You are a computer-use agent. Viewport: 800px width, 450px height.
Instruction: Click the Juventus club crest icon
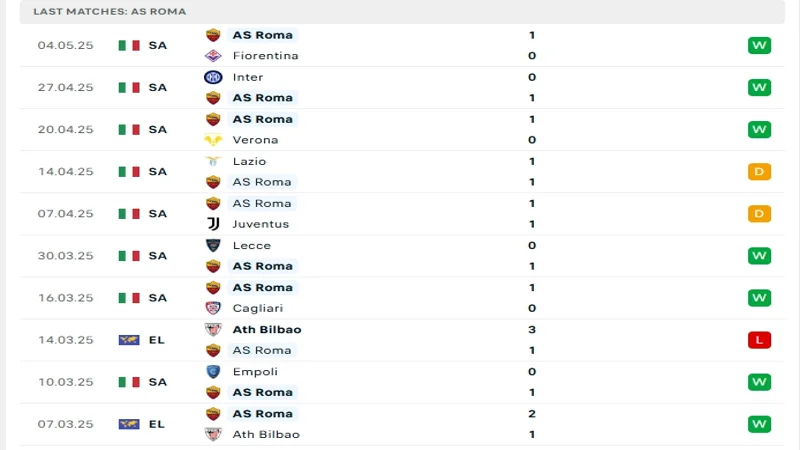point(213,224)
